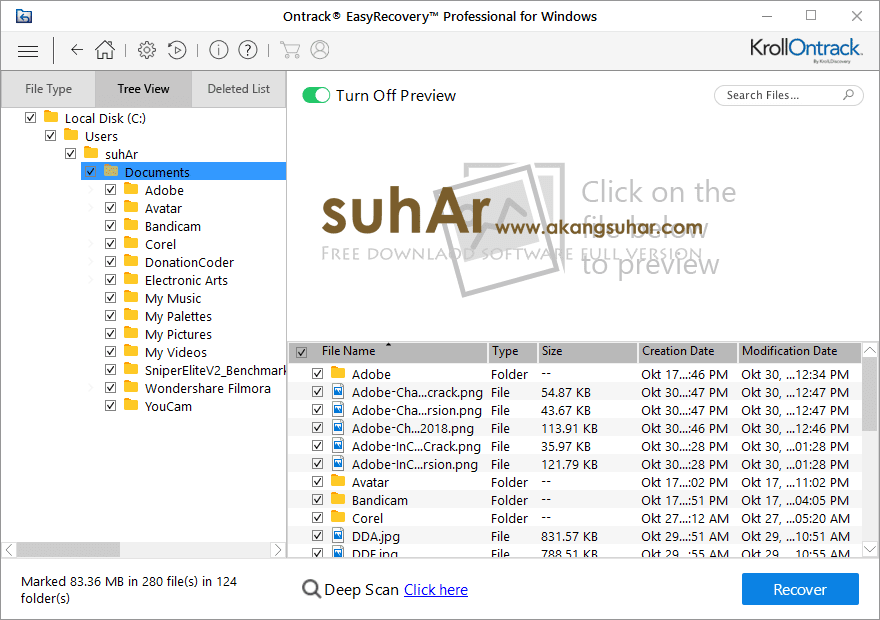Uncheck Adobe-InC...Crack.png checkbox
This screenshot has height=620, width=880.
(x=318, y=446)
